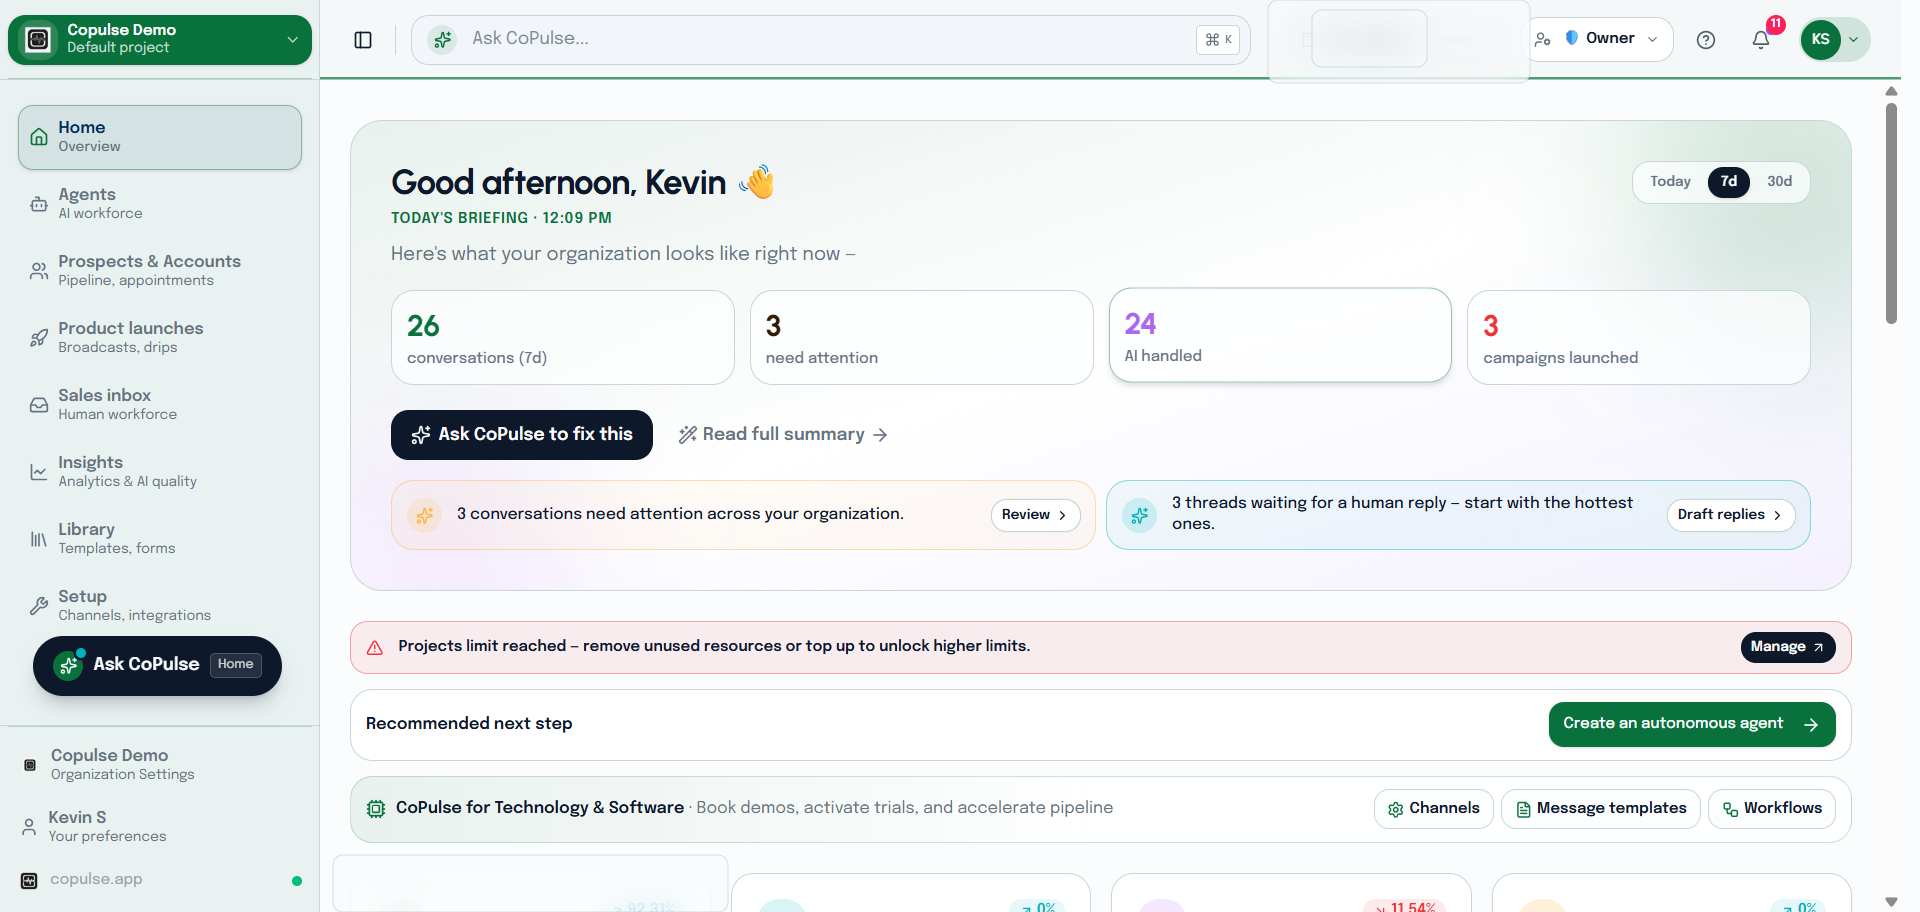Focus the Ask CoPulse search field
Image resolution: width=1920 pixels, height=912 pixels.
pyautogui.click(x=830, y=40)
